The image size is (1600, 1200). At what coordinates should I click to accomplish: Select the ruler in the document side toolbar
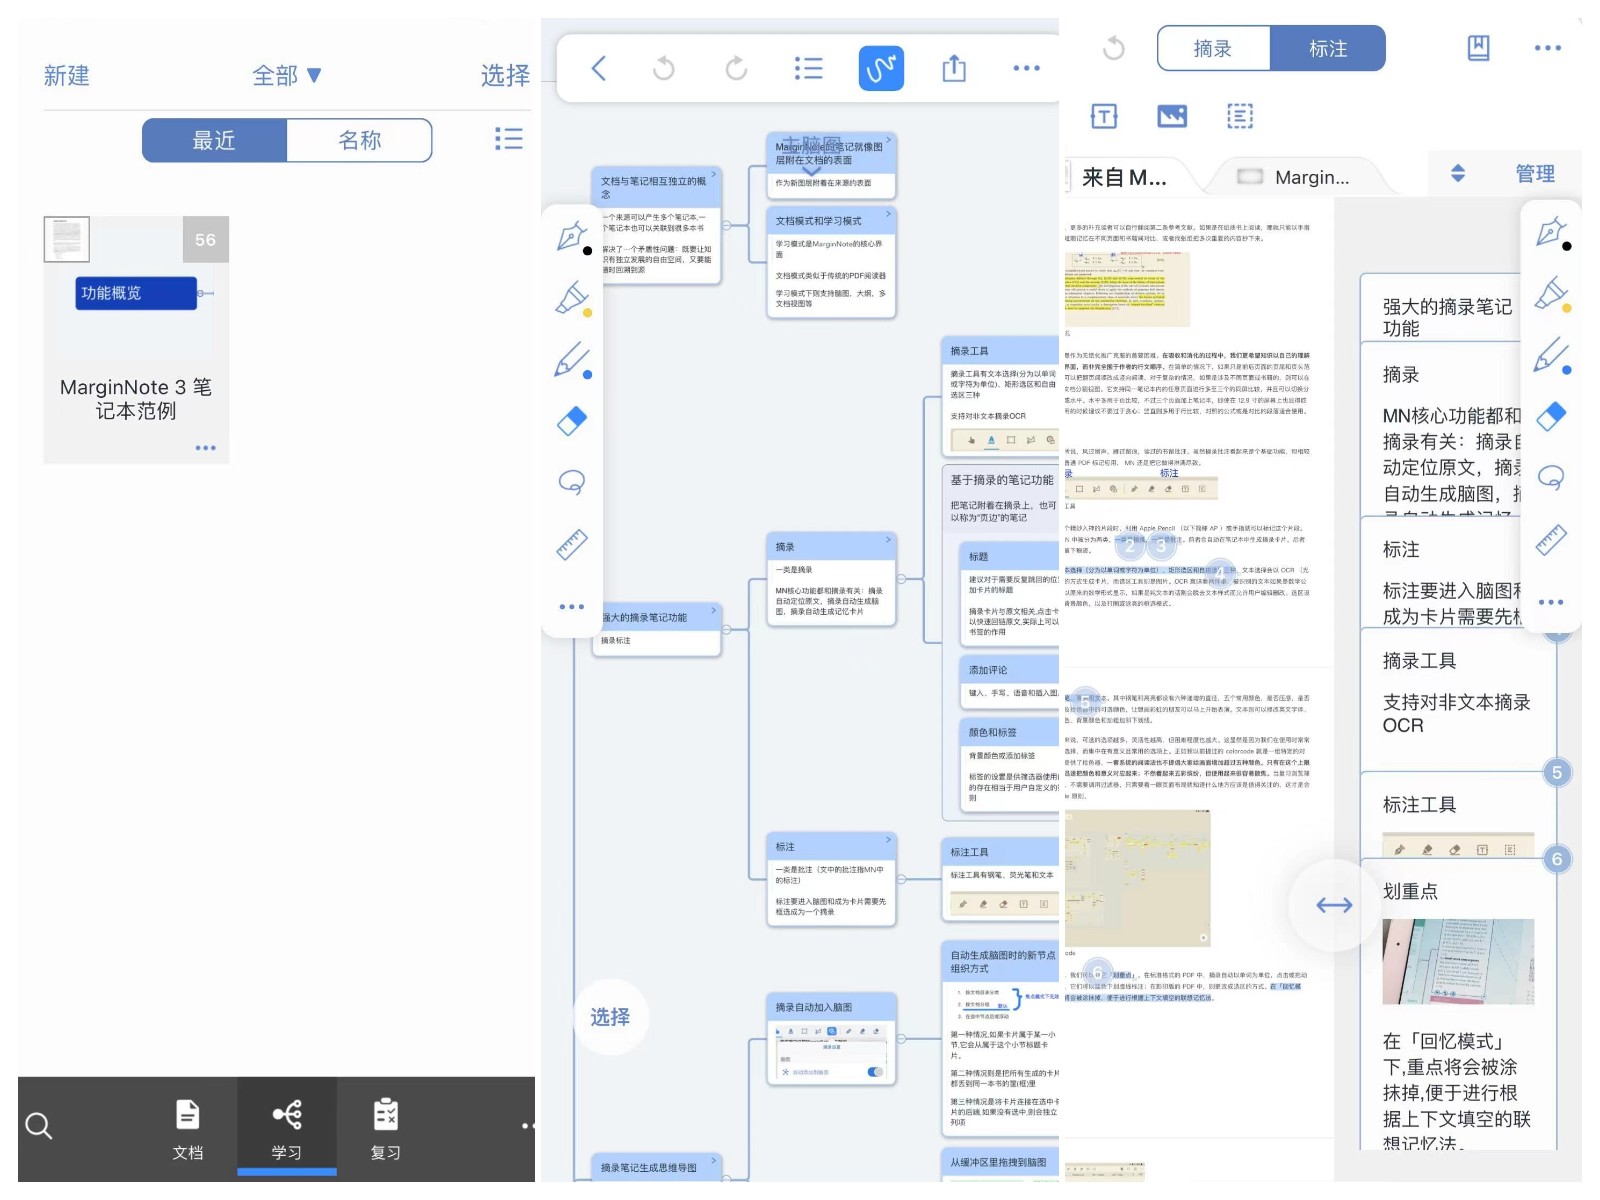1551,540
